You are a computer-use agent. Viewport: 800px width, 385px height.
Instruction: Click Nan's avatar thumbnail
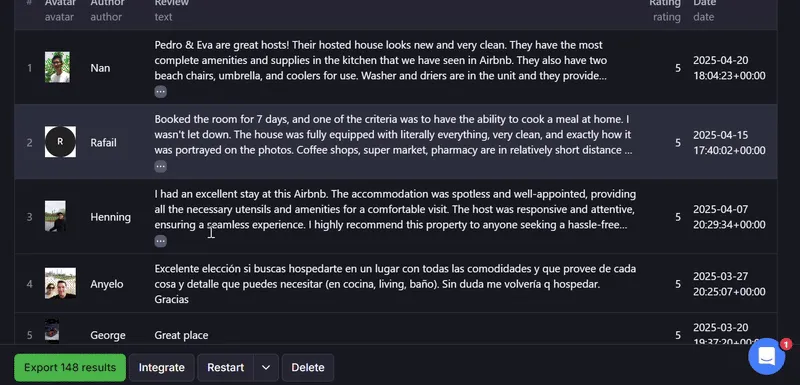57,67
